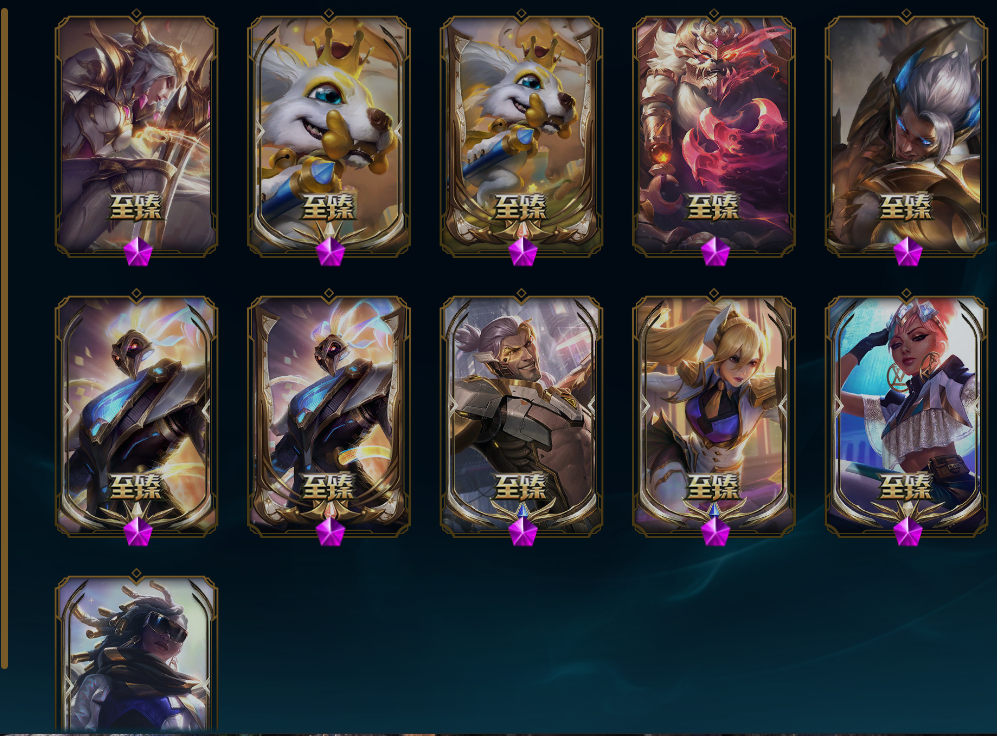
Task: Open the dreadlocked woman wearing sunglasses card
Action: click(137, 653)
